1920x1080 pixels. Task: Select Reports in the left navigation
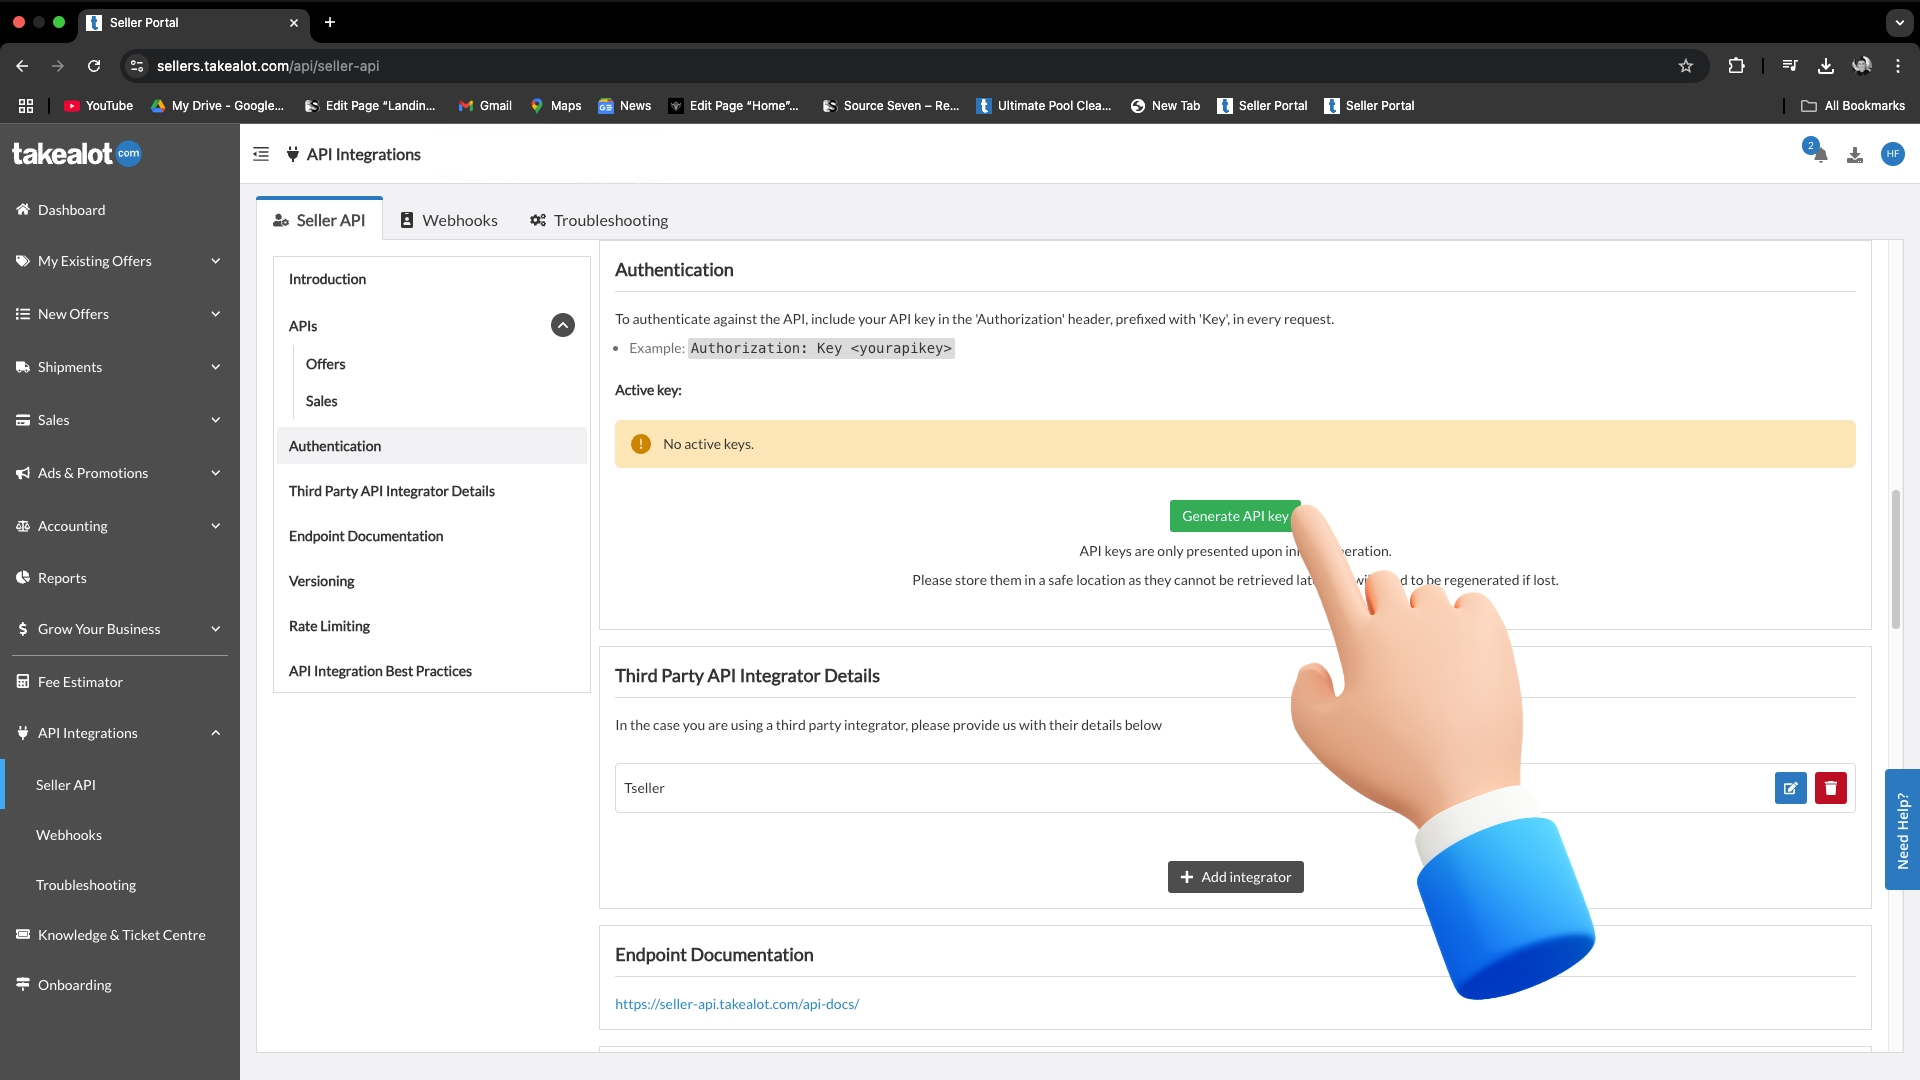(61, 577)
